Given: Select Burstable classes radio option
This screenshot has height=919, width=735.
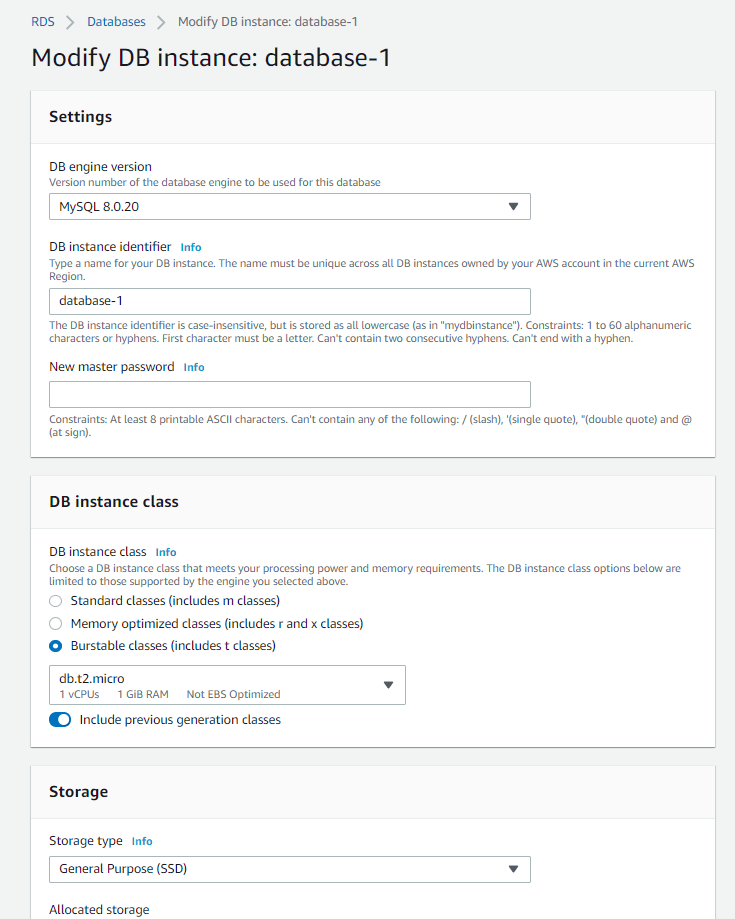Looking at the screenshot, I should [56, 646].
